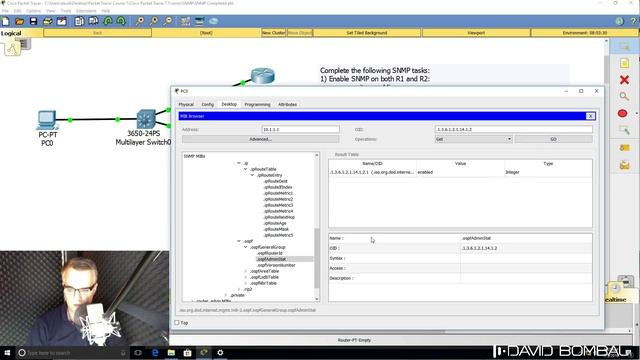This screenshot has height=360, width=640.
Task: Open File Explorer from the taskbar
Action: tap(171, 353)
